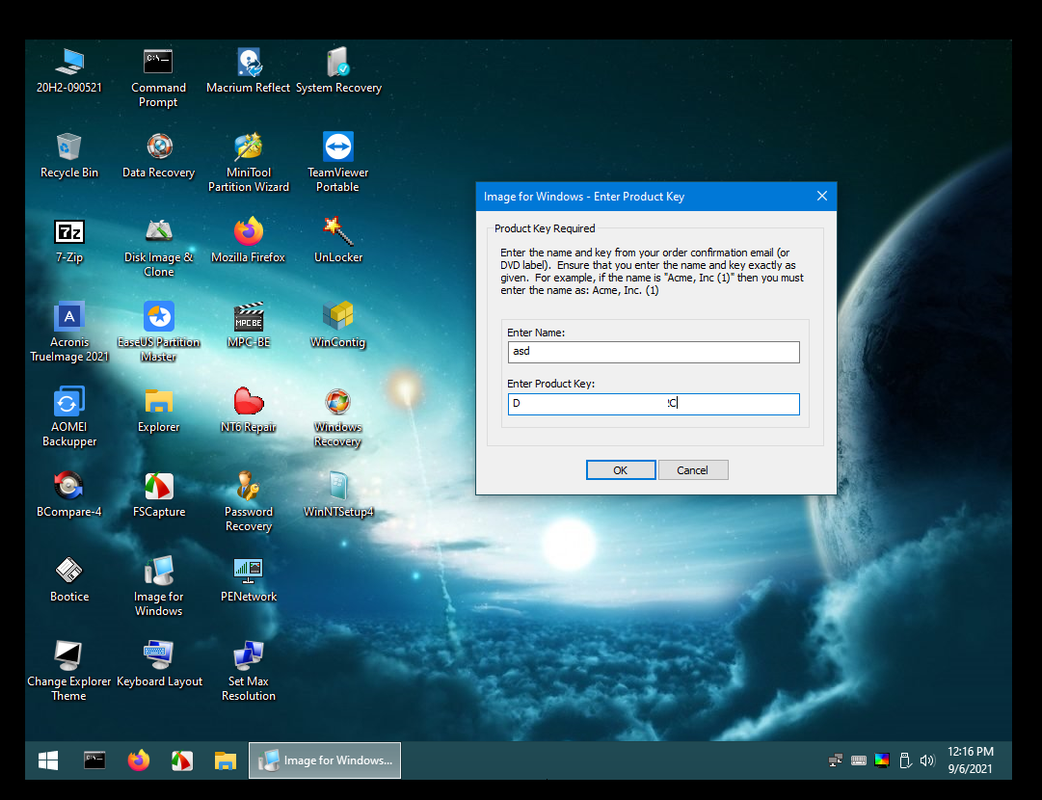Open the taskbar clock showing 12:16 PM
This screenshot has width=1042, height=800.
pyautogui.click(x=970, y=760)
